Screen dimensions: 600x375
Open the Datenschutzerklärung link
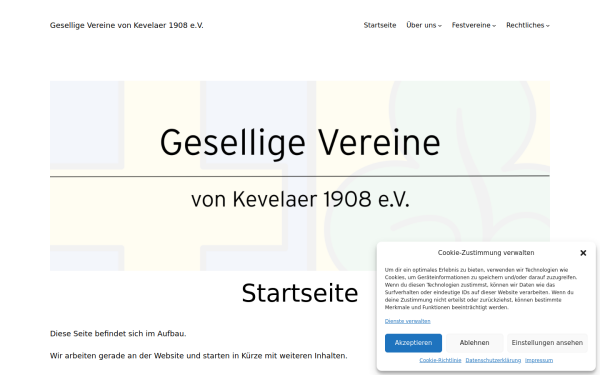pos(493,360)
